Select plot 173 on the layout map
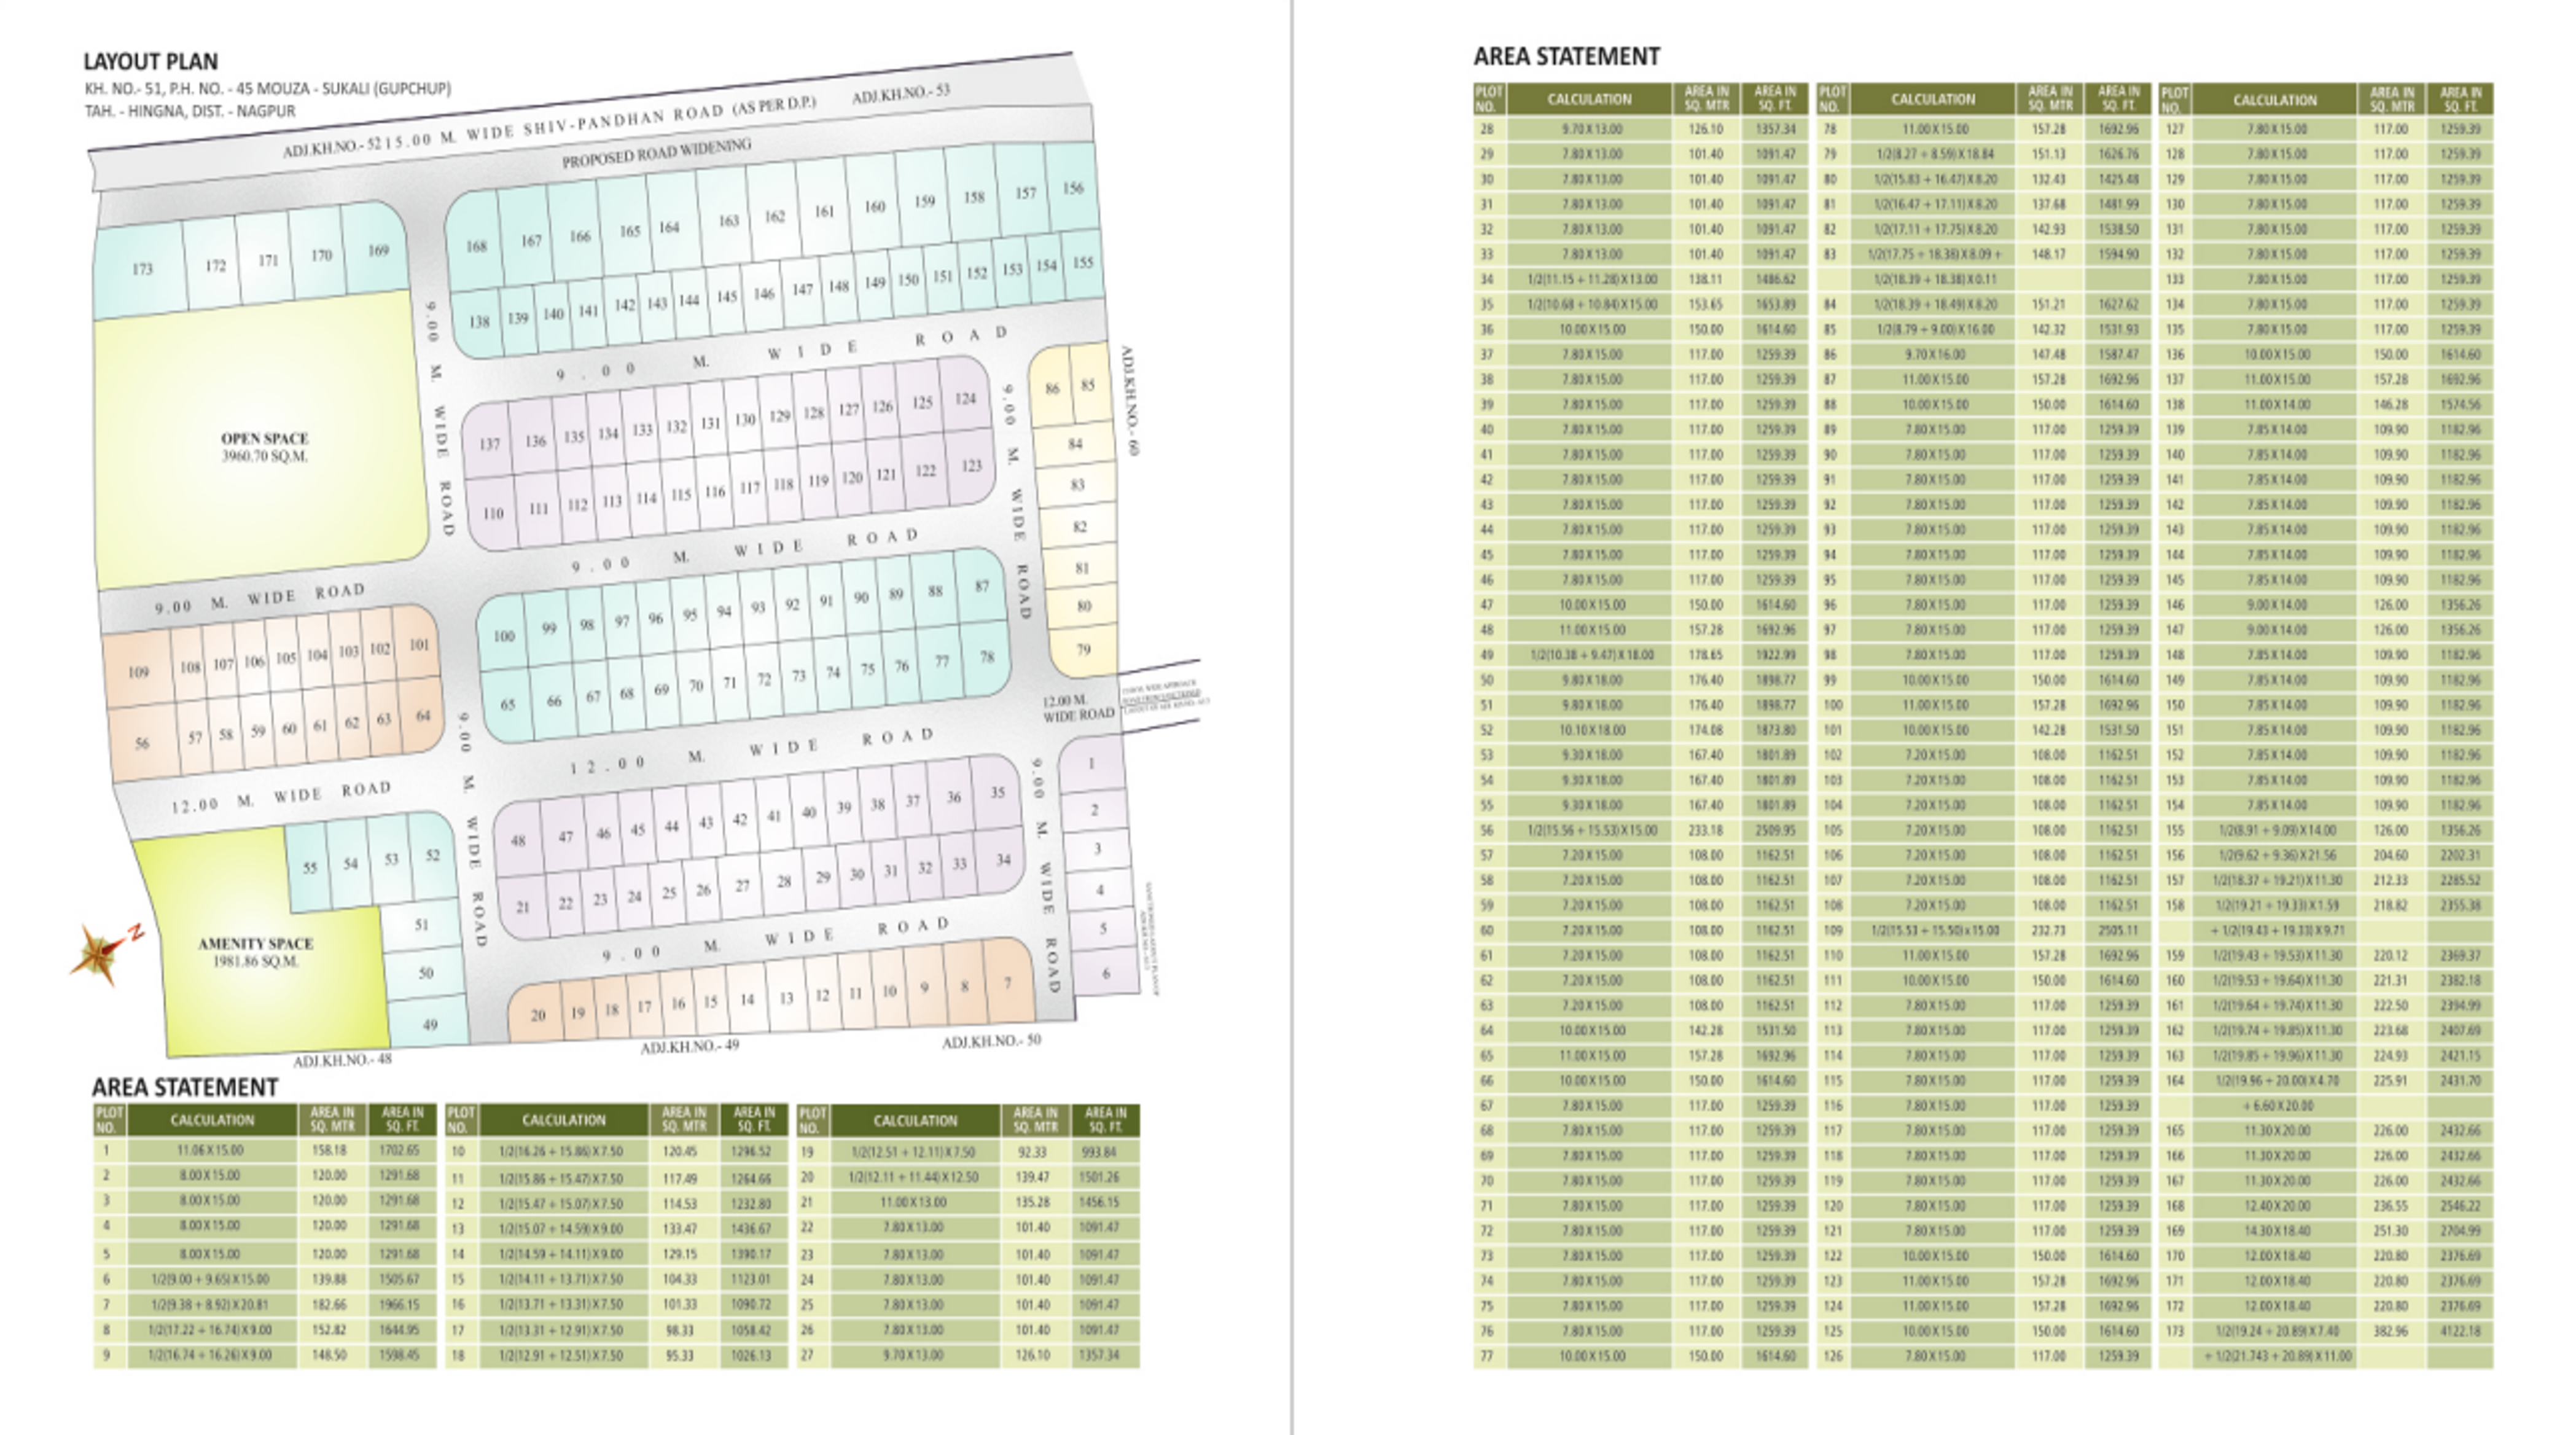This screenshot has width=2576, height=1435. point(142,269)
